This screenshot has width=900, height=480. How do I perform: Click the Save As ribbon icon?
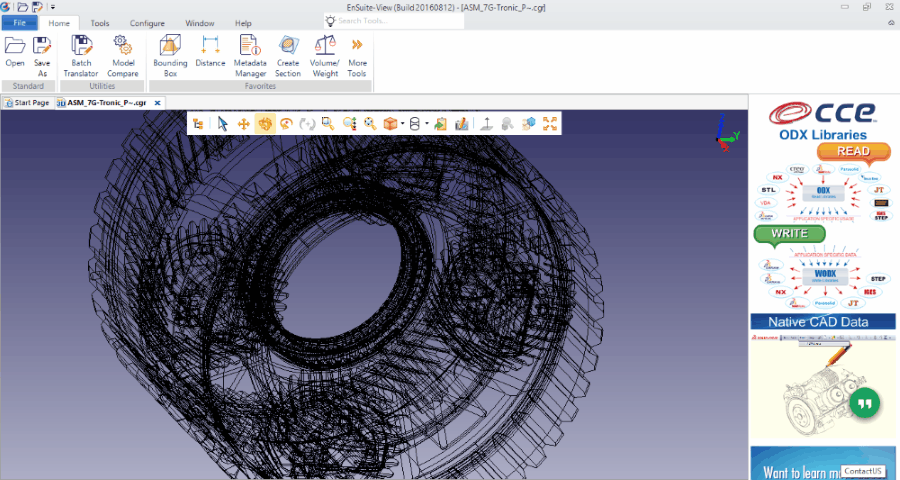[42, 56]
